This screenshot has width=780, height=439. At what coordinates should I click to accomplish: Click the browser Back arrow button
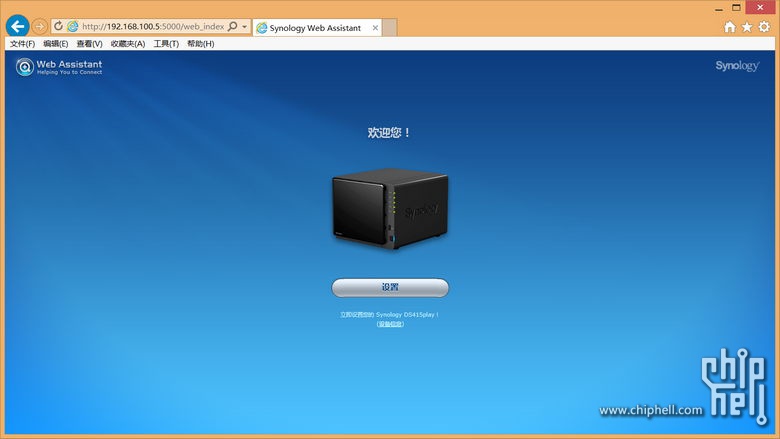pos(17,26)
